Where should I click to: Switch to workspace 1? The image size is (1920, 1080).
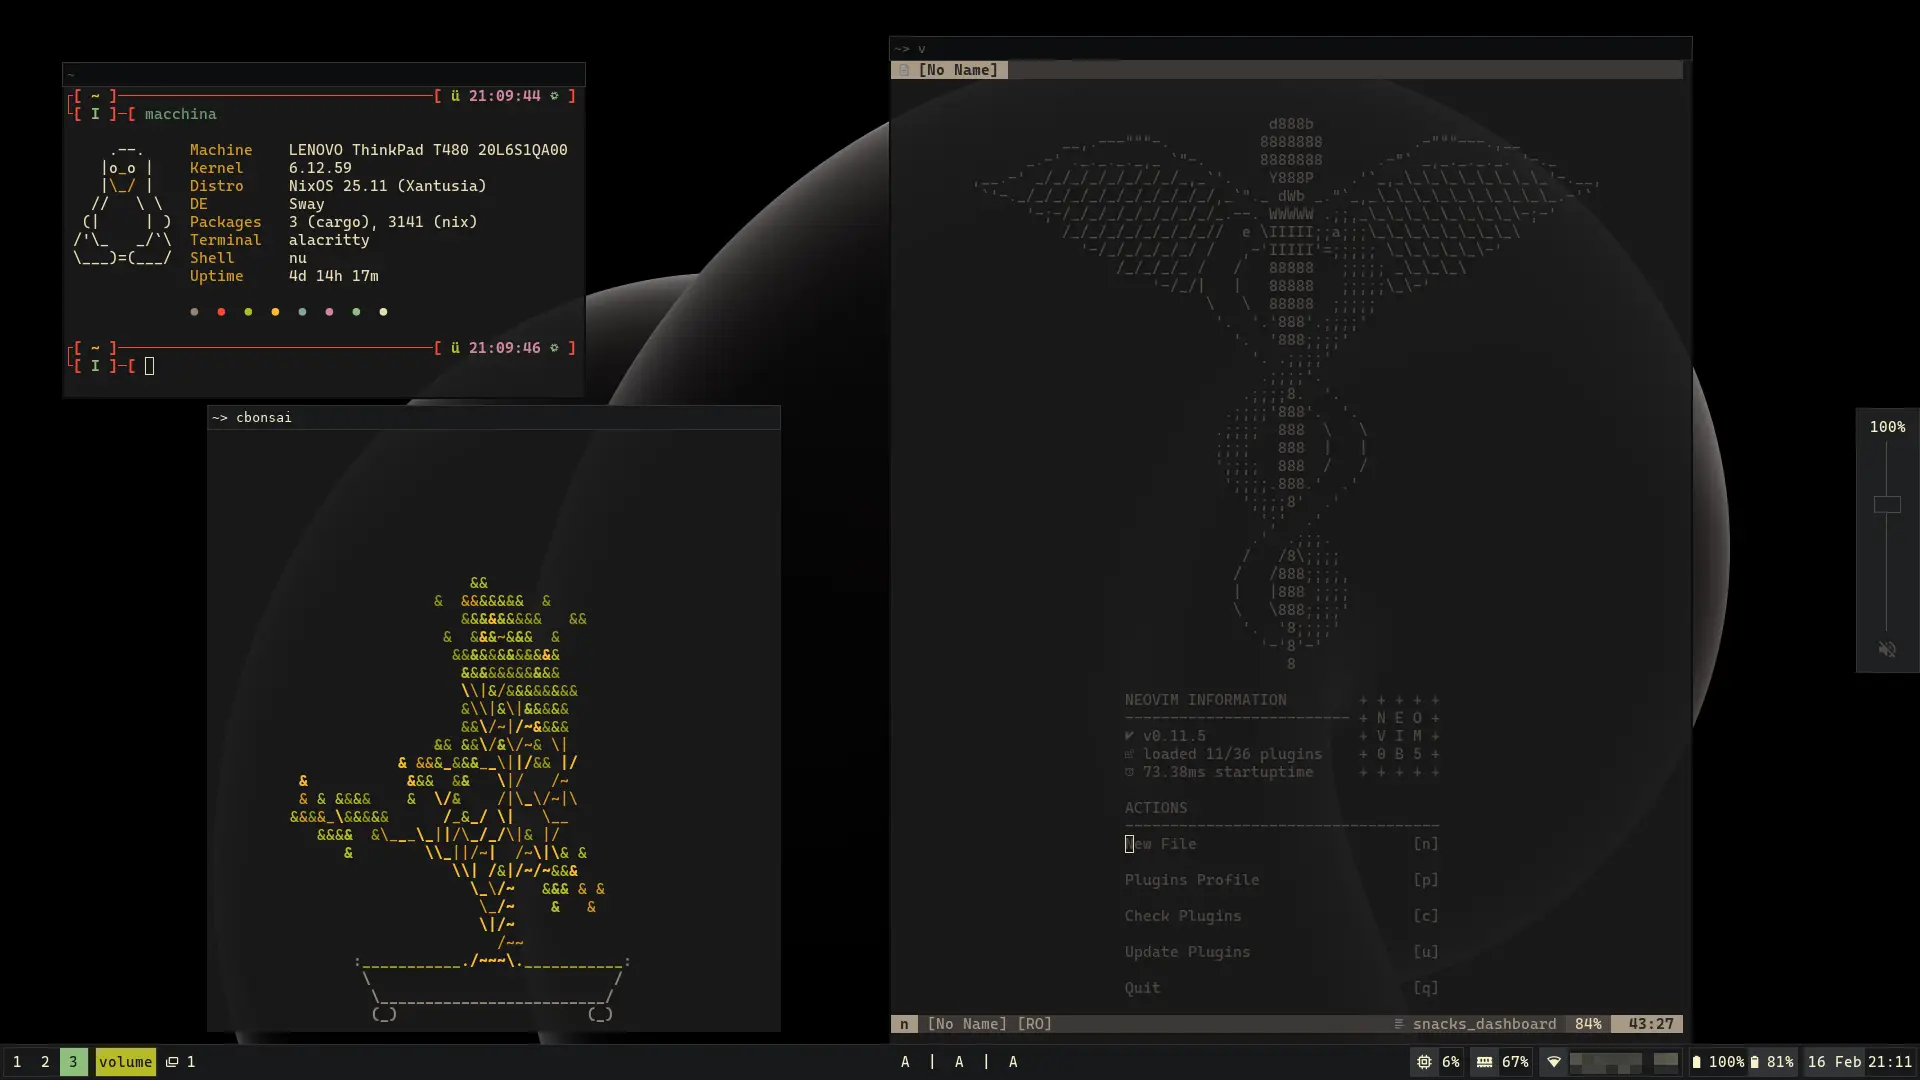click(x=16, y=1062)
